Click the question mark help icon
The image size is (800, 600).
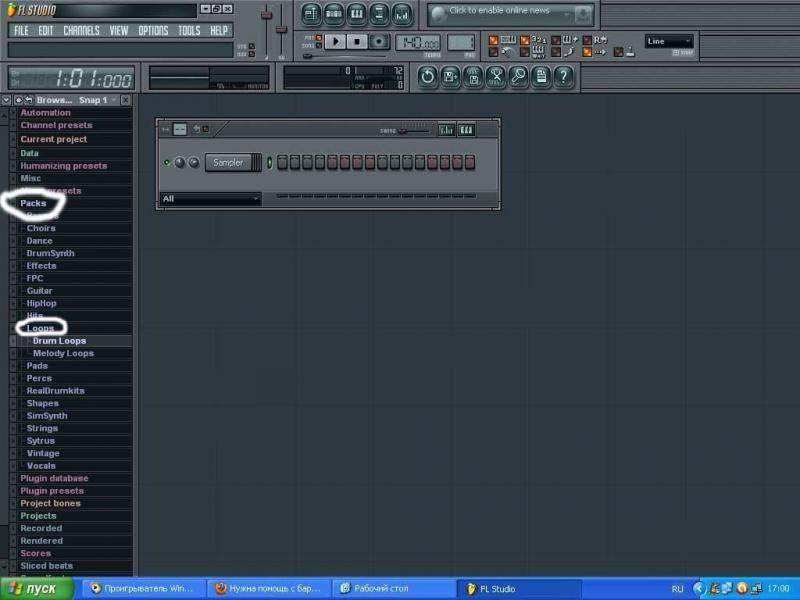[564, 76]
